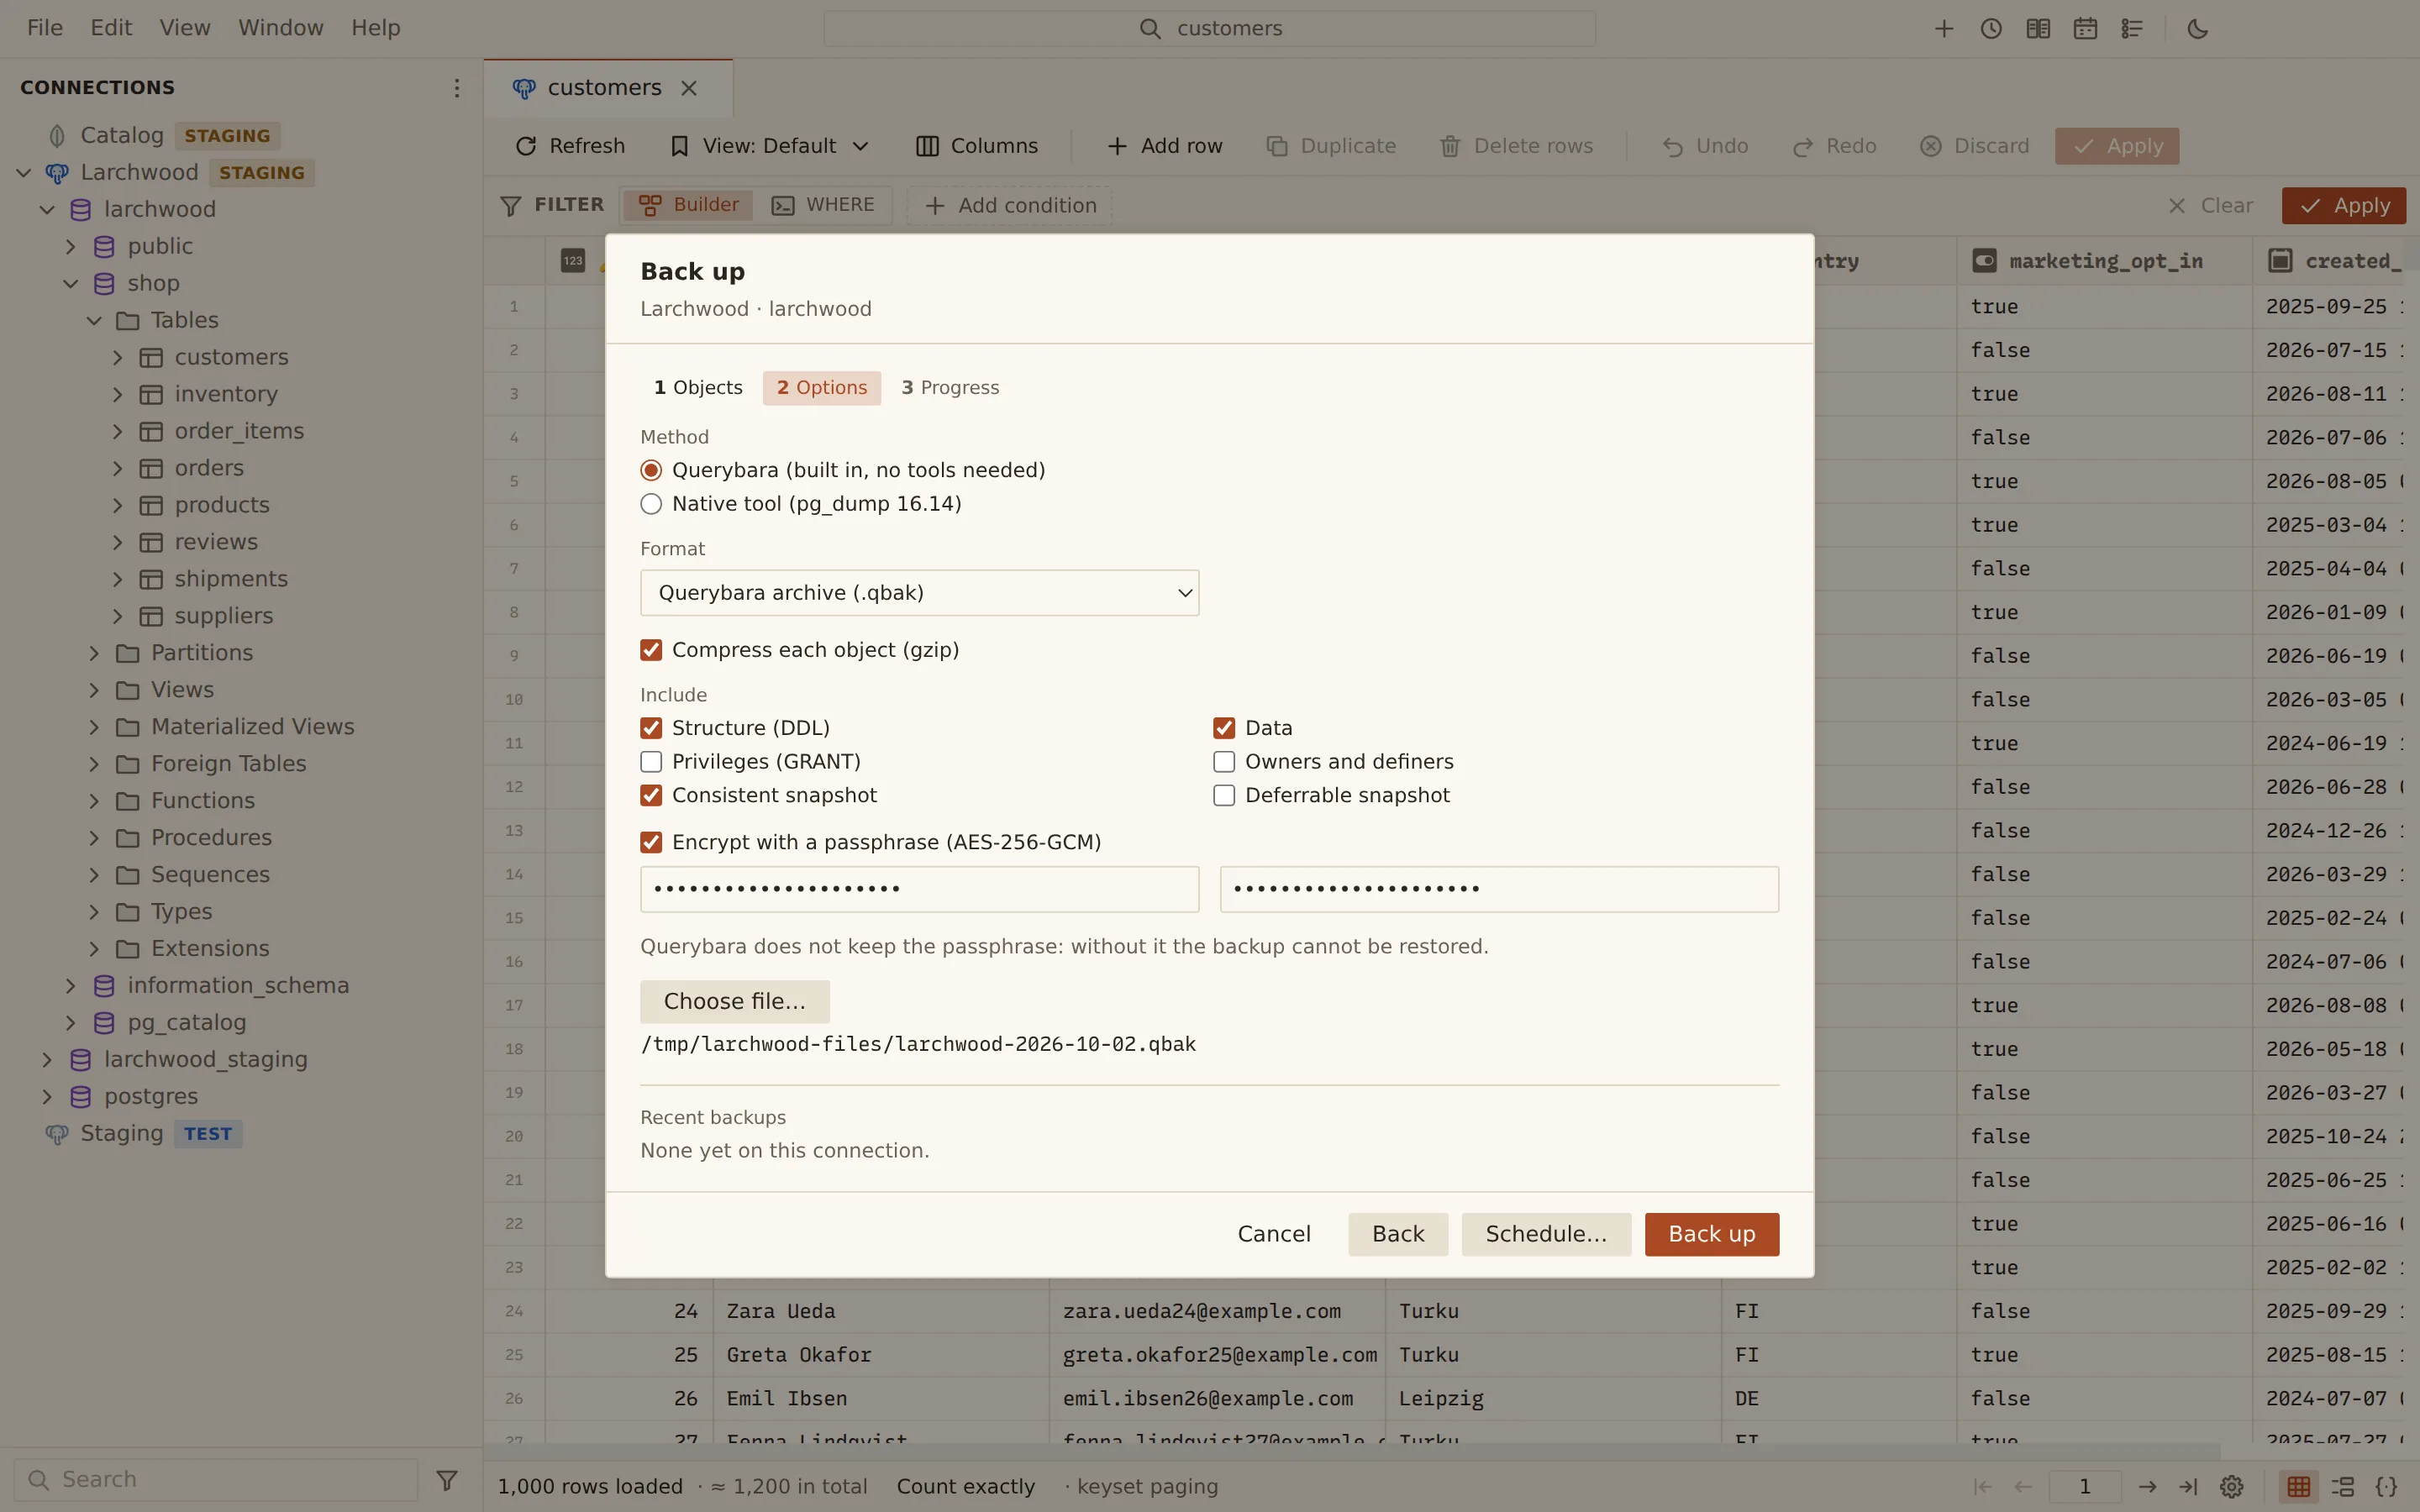The height and width of the screenshot is (1512, 2420).
Task: Open the View: Default dropdown
Action: 769,146
